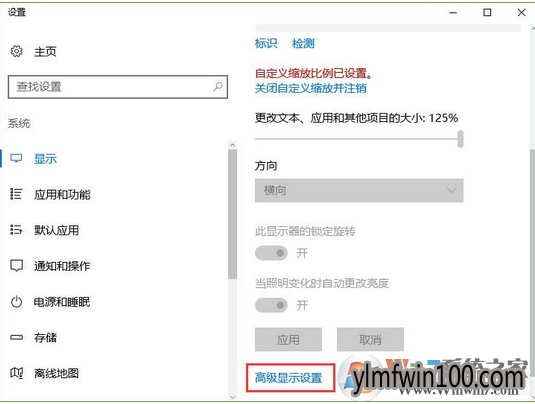Open the orientation 横向 dropdown

coord(359,190)
